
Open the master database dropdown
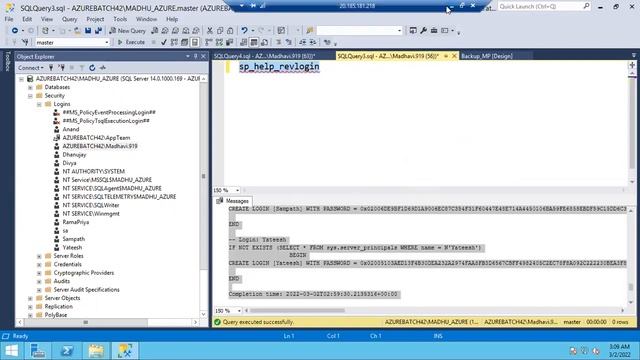click(x=107, y=42)
